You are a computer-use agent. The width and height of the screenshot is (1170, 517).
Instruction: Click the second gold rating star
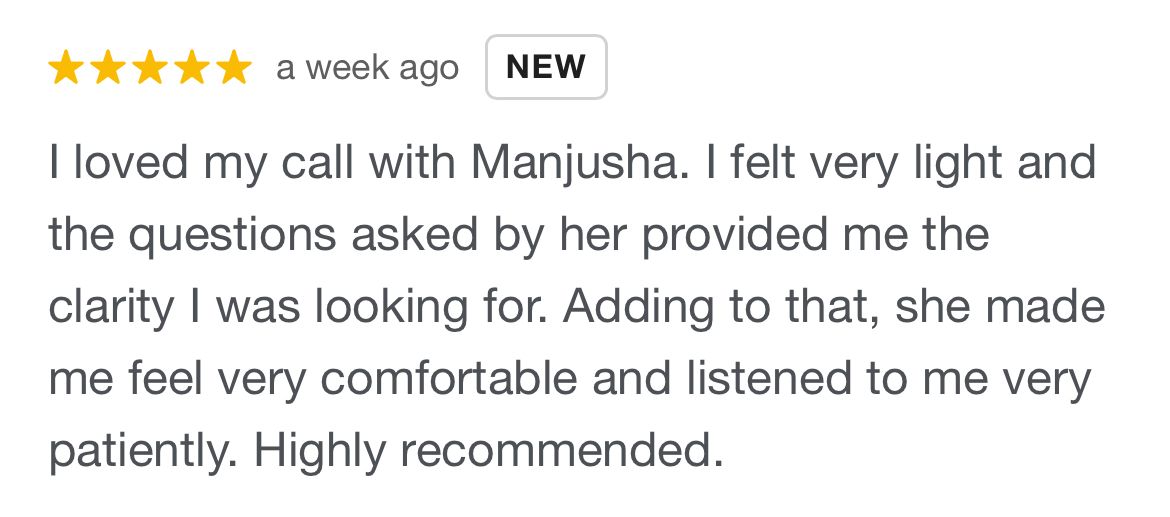[x=108, y=67]
